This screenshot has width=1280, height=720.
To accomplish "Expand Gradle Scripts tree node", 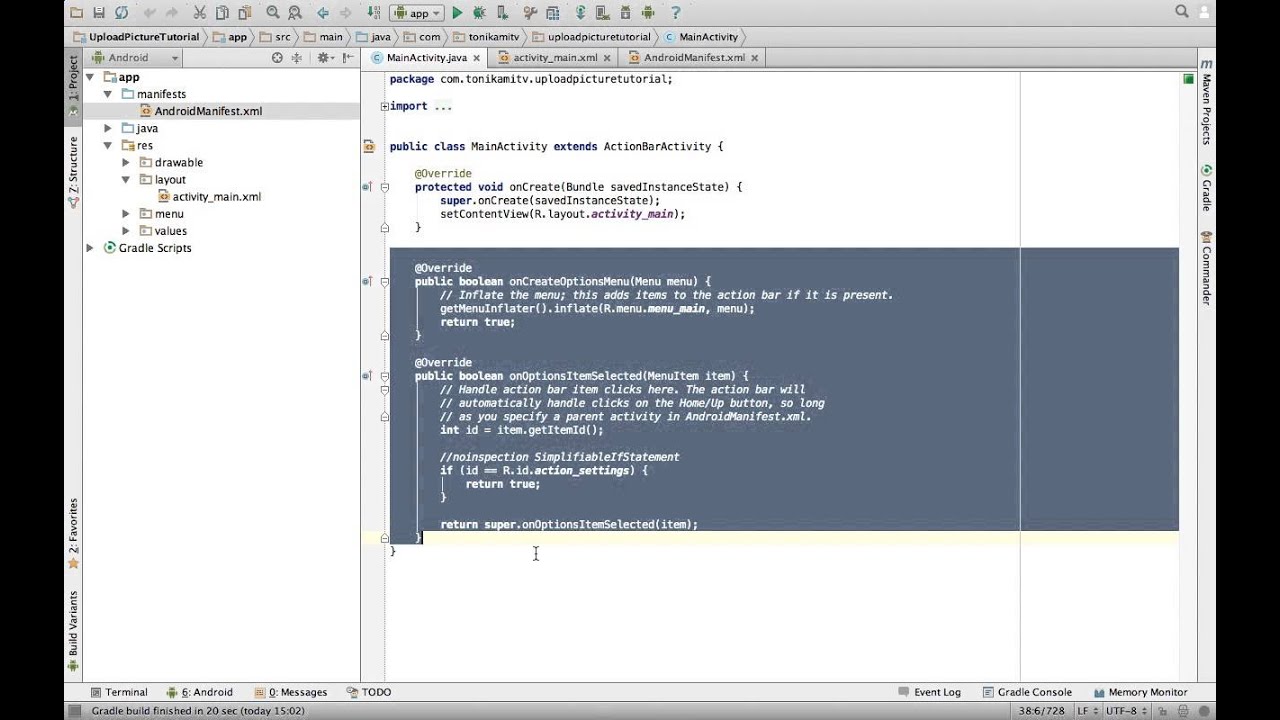I will (x=90, y=248).
